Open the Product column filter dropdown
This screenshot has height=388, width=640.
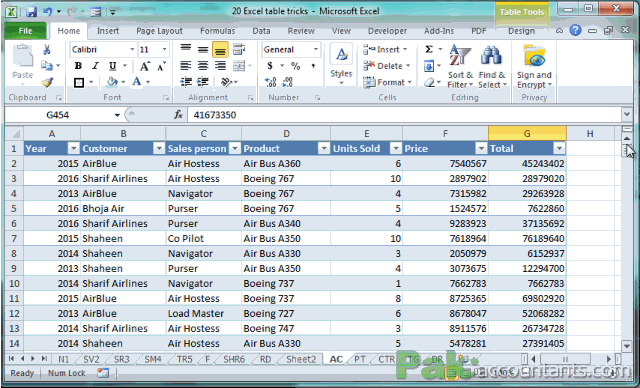(324, 149)
